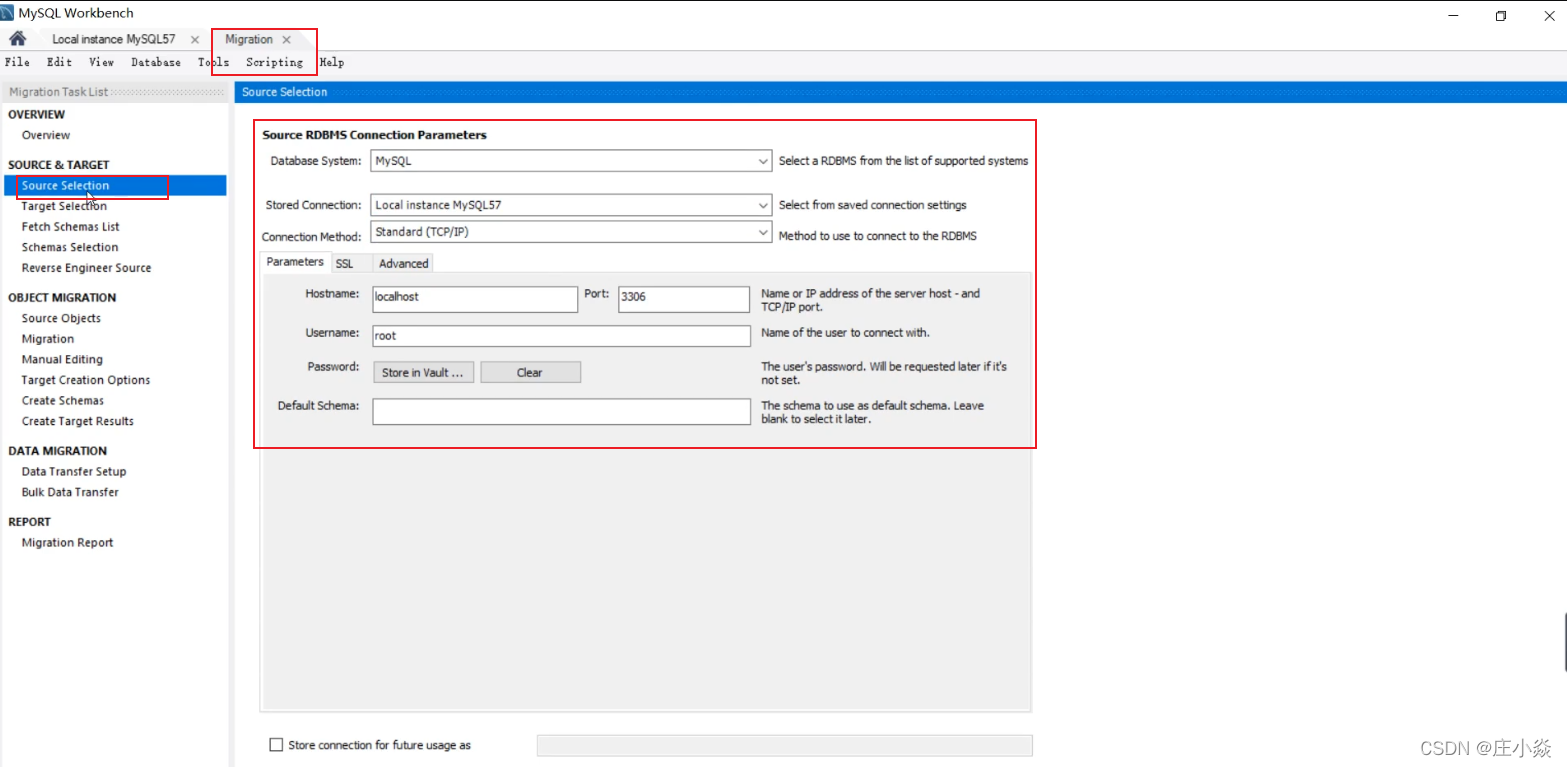The height and width of the screenshot is (767, 1567).
Task: Select Data Transfer Setup step
Action: pos(74,471)
